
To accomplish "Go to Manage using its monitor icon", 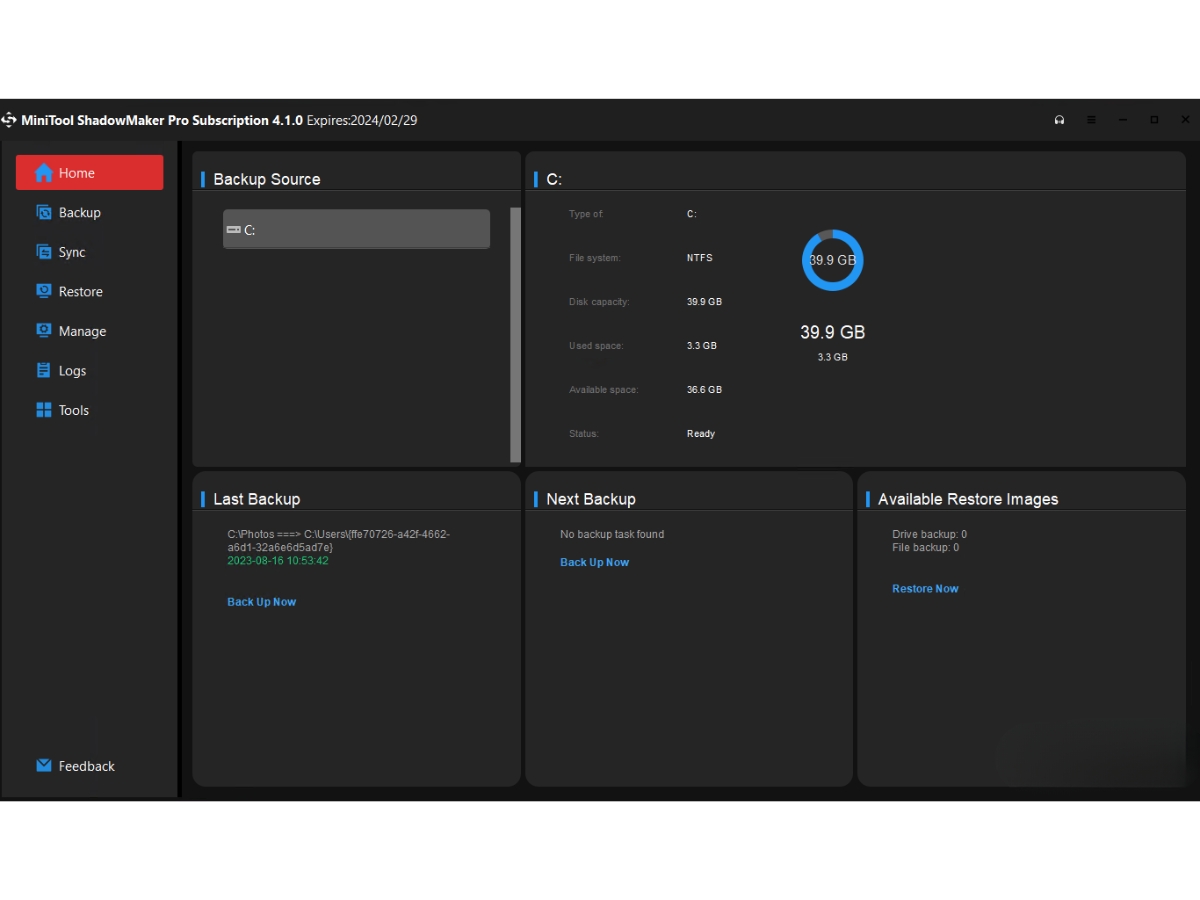I will 43,331.
